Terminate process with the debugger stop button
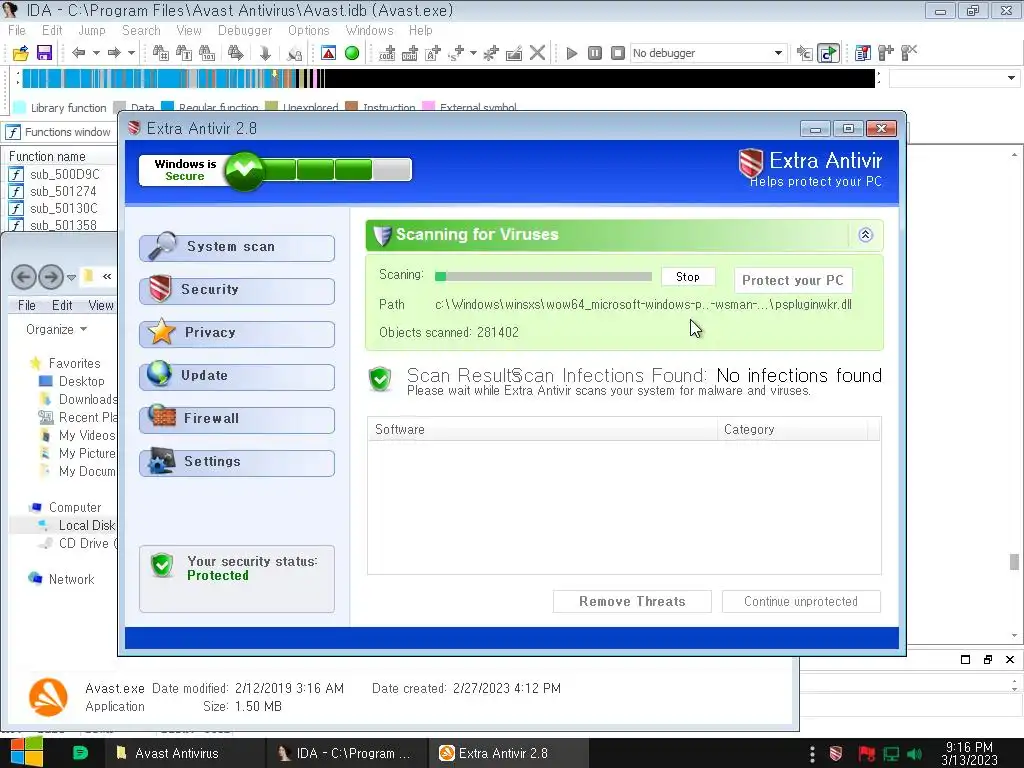1024x768 pixels. 618,53
